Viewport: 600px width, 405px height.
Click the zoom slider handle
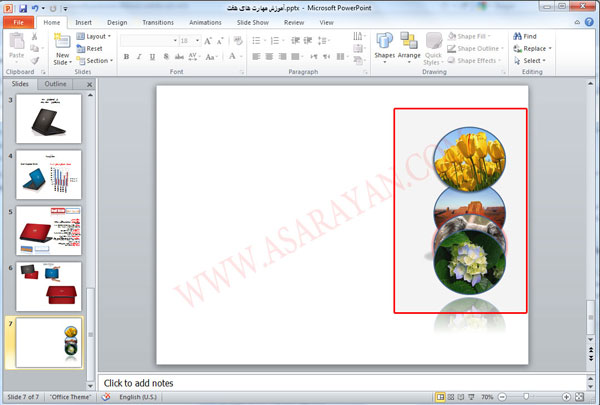pyautogui.click(x=528, y=397)
